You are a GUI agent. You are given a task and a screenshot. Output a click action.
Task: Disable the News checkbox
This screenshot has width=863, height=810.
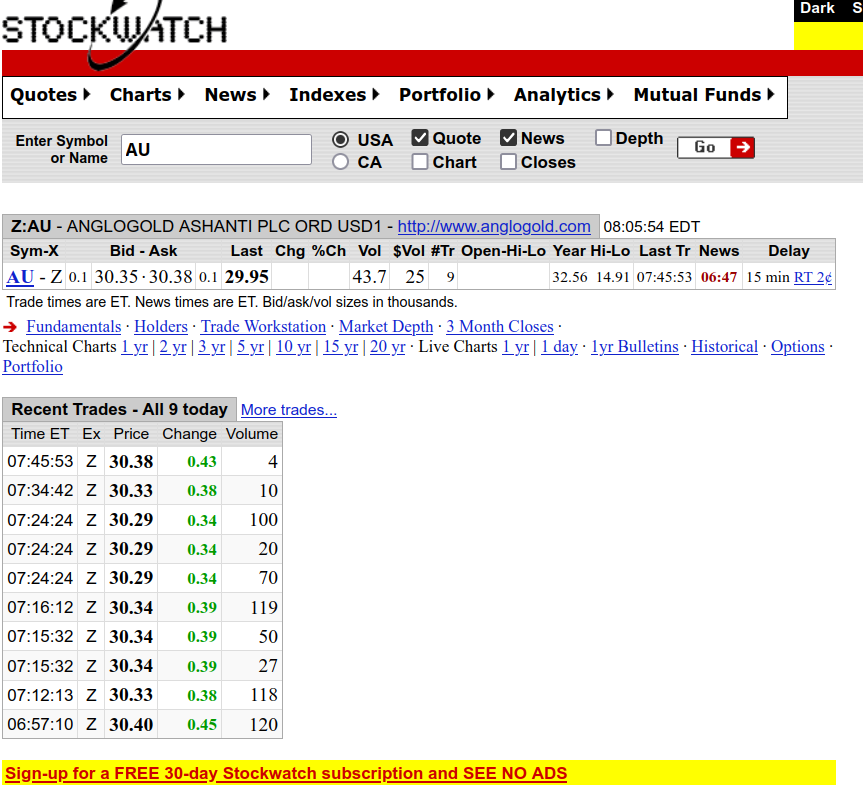pyautogui.click(x=508, y=138)
